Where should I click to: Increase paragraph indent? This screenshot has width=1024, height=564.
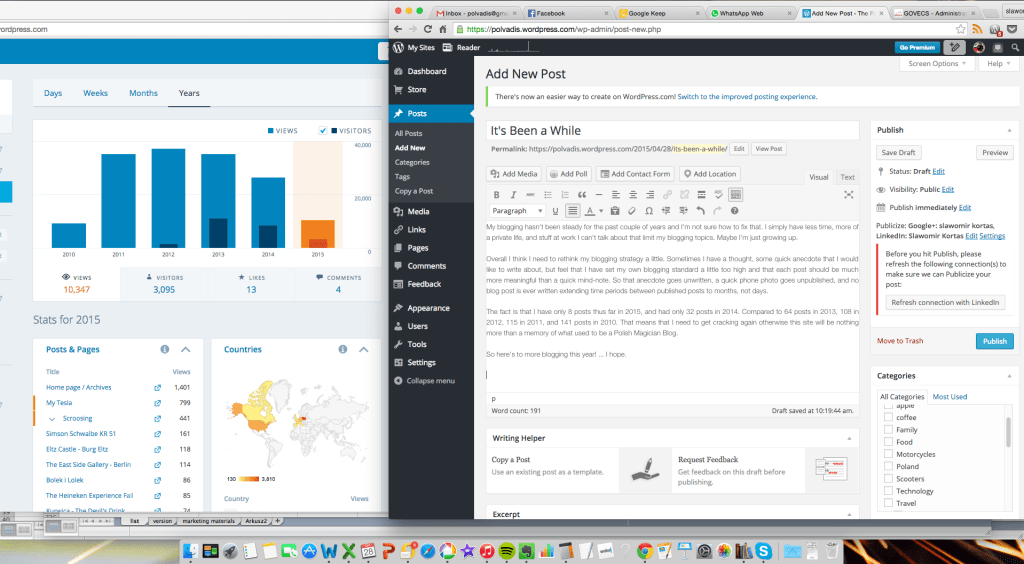tap(683, 211)
